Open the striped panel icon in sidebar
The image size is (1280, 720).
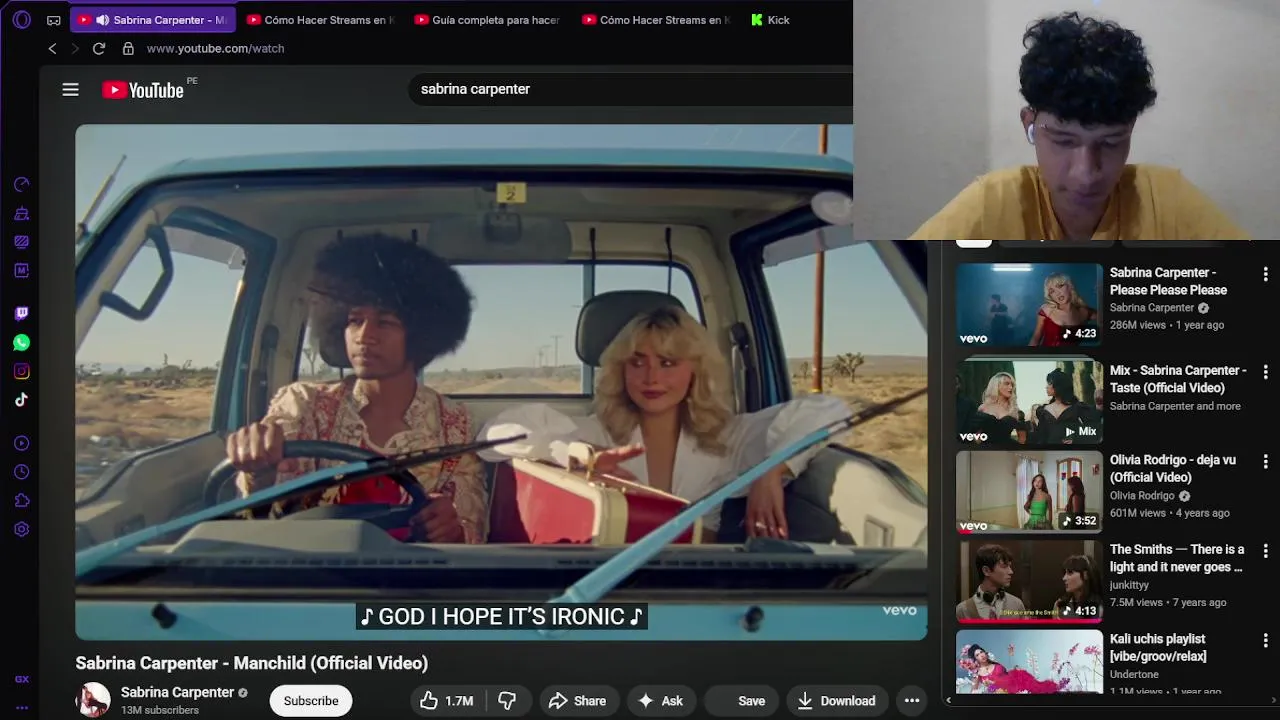pos(21,241)
